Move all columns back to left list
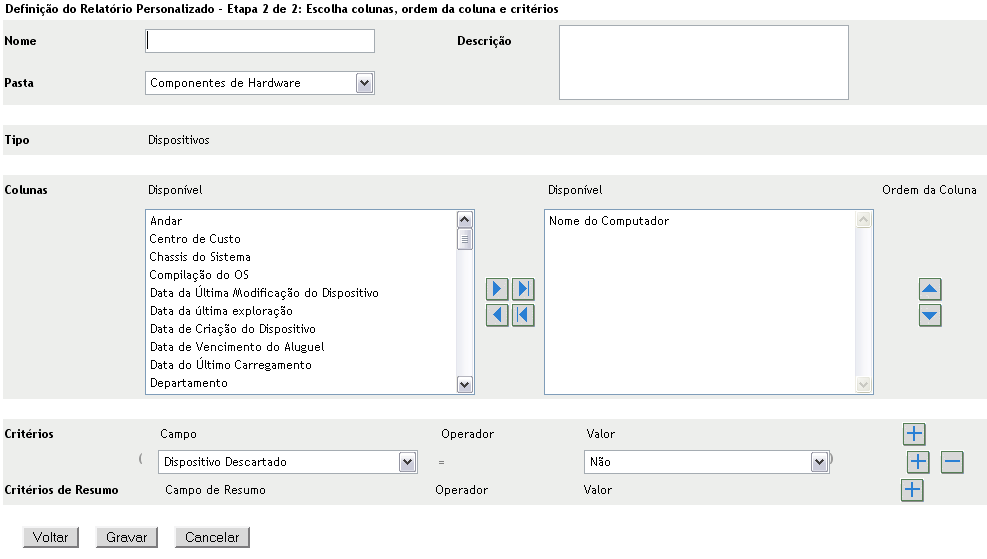The height and width of the screenshot is (559, 987). (x=523, y=316)
